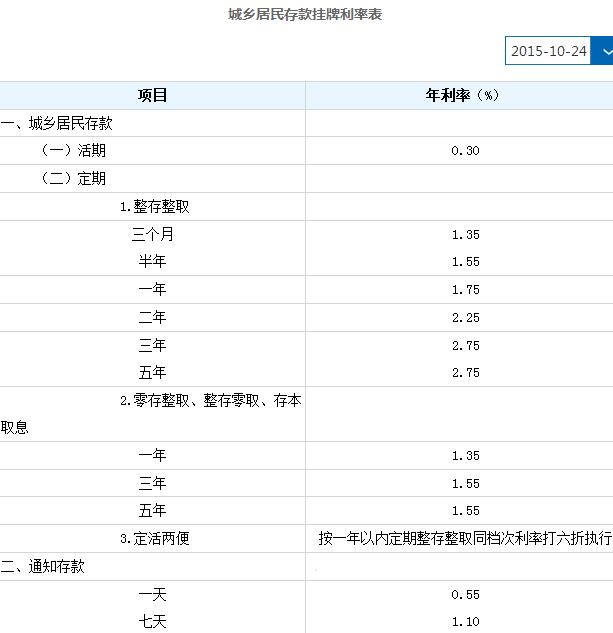
Task: Click the 2.75 rate beside 整存整取 五年
Action: coord(466,373)
